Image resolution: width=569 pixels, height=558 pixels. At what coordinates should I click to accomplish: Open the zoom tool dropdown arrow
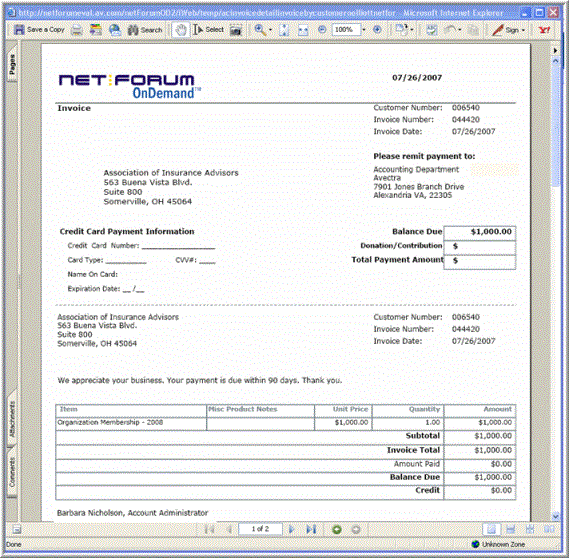(270, 30)
